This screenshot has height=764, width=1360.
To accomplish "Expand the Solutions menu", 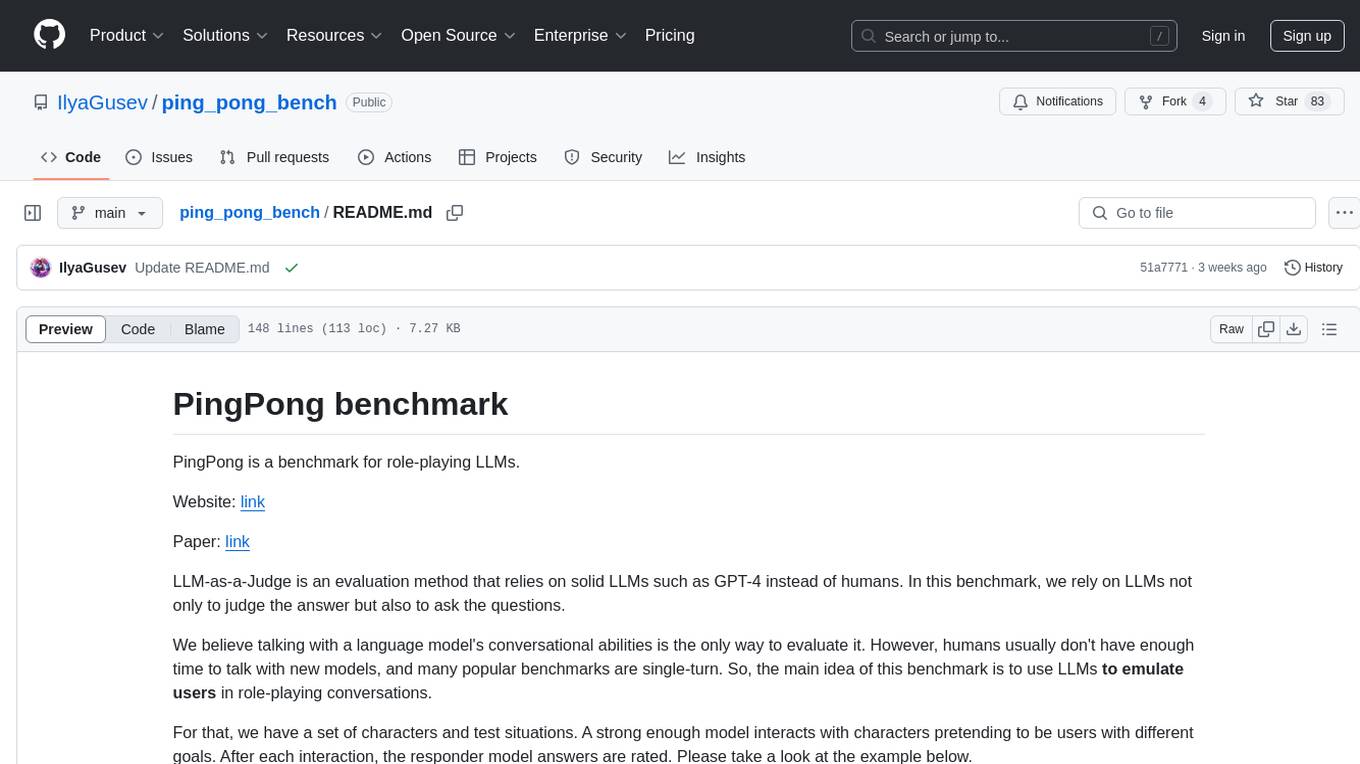I will click(225, 35).
